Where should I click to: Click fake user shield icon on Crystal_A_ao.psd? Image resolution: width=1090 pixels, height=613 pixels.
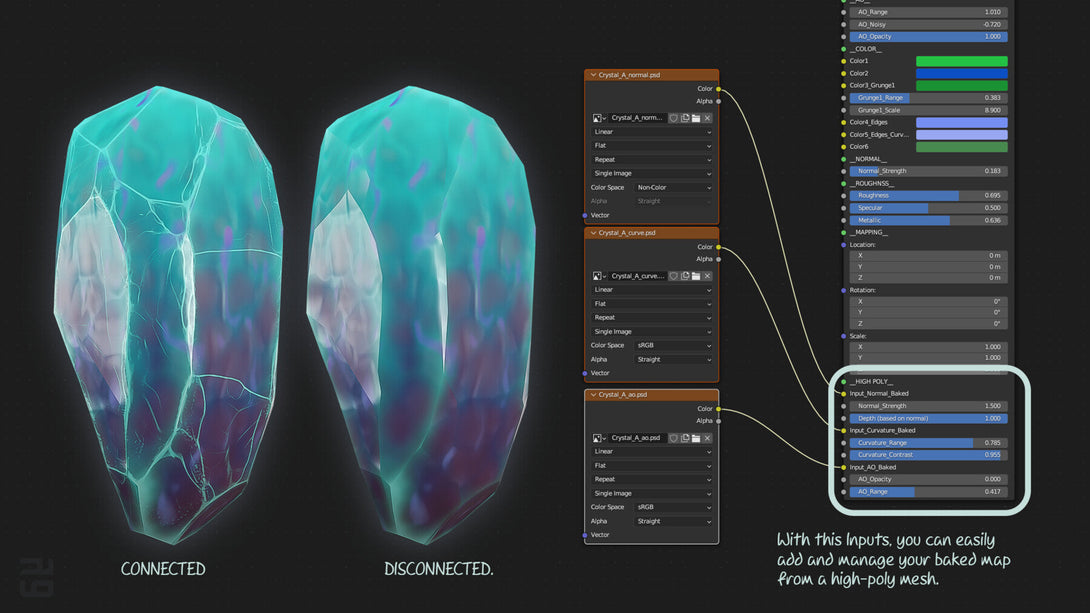674,438
